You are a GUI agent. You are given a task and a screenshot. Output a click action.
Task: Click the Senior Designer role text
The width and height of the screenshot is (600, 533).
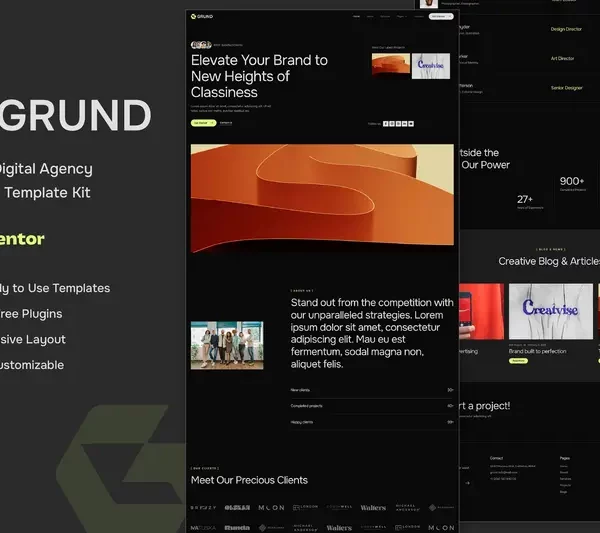click(566, 88)
